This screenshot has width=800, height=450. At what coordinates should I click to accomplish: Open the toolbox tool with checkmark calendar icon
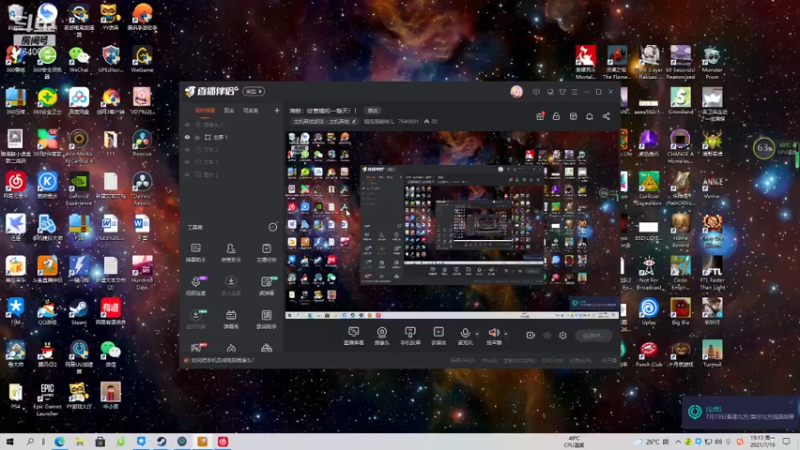point(266,253)
